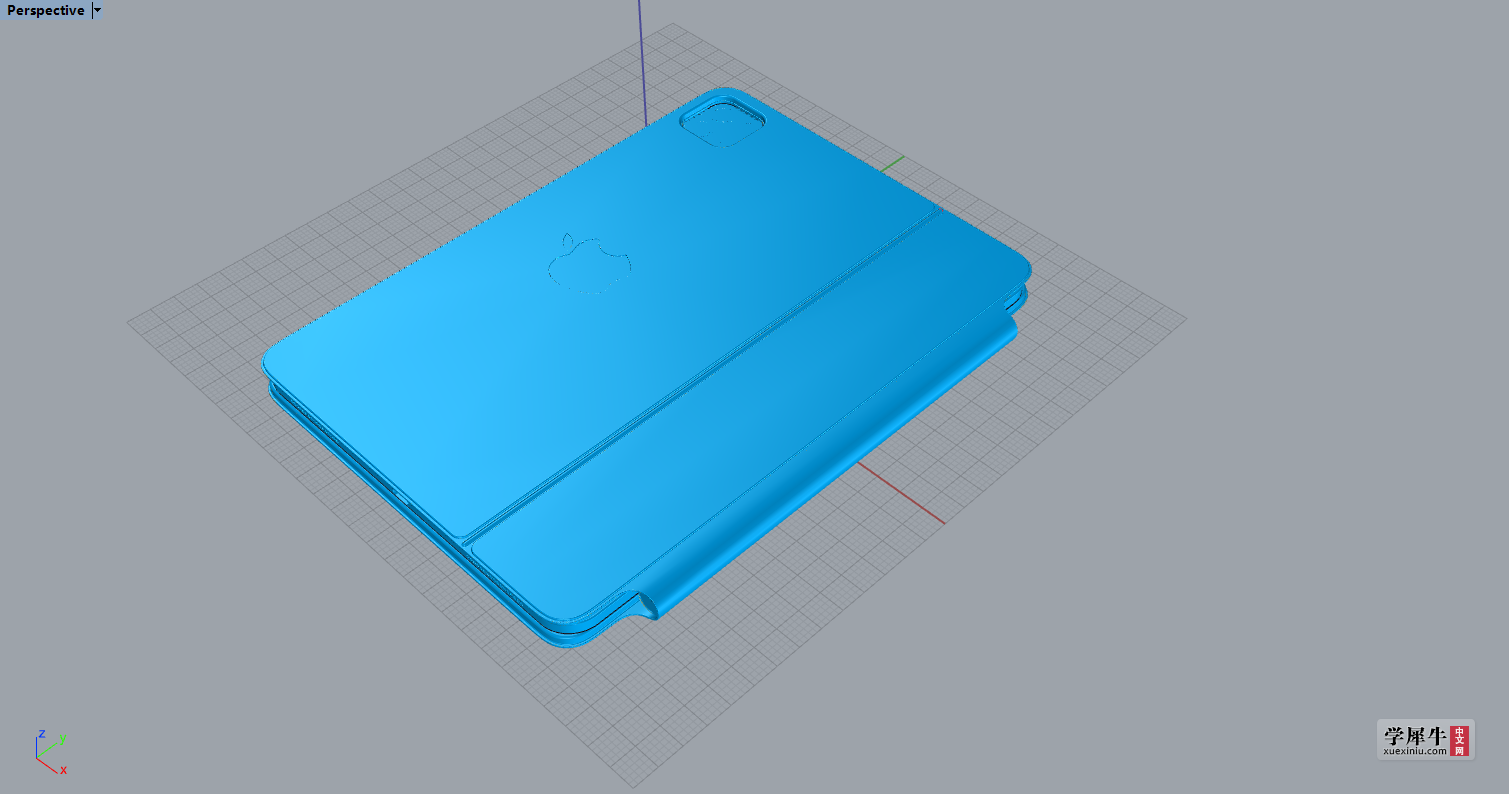
Task: Open the Perspective viewport dropdown arrow menu
Action: pos(97,11)
